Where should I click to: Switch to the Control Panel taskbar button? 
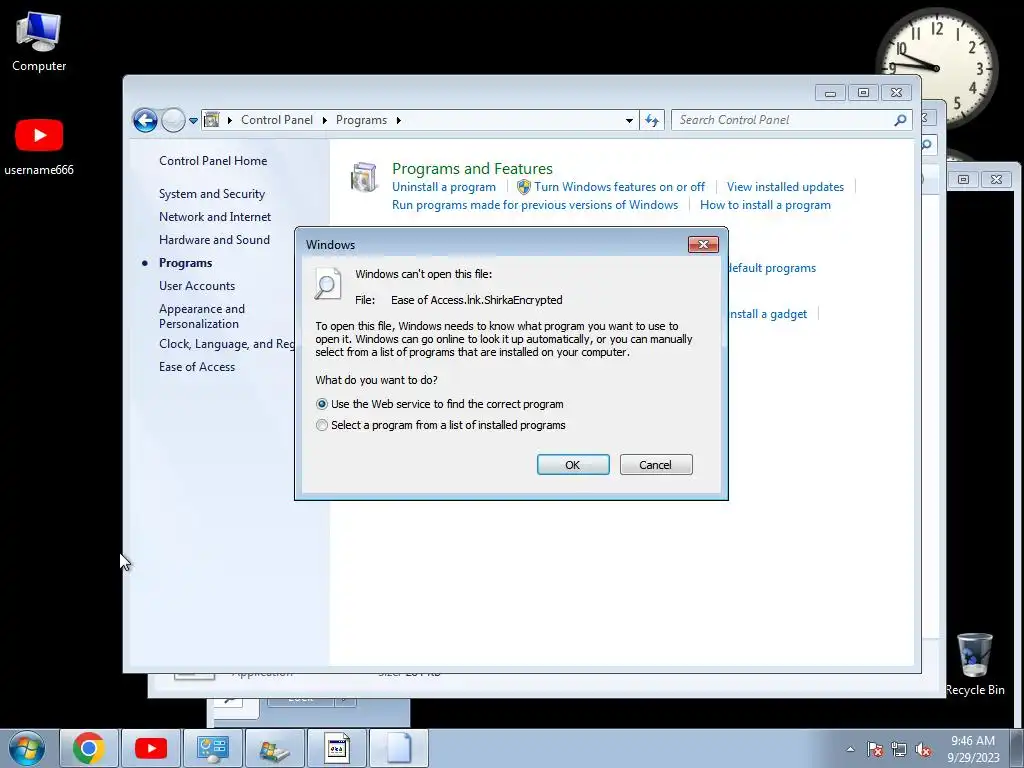coord(213,748)
